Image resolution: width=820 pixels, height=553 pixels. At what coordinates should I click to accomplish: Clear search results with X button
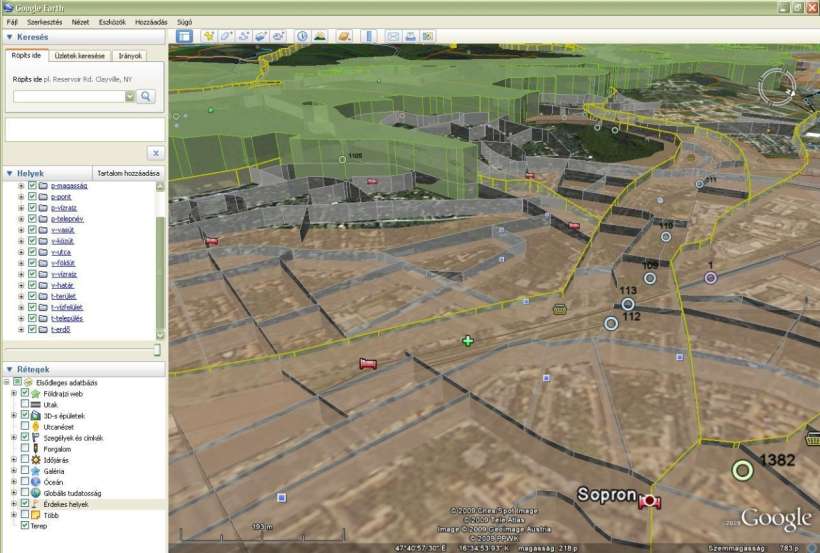[155, 153]
